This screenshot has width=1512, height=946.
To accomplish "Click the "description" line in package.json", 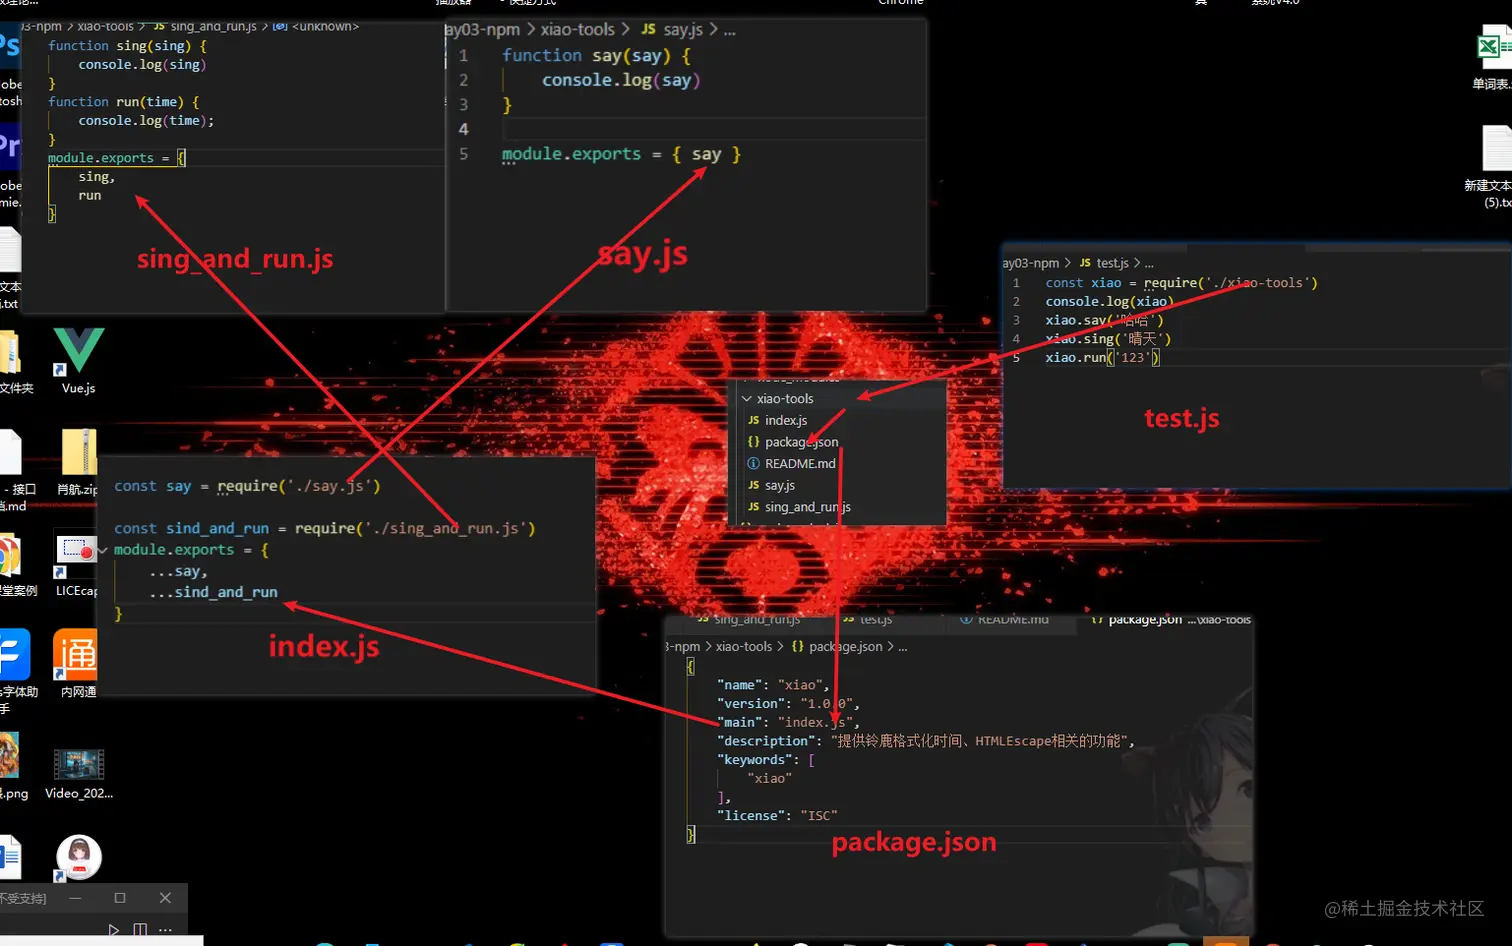I will pos(926,741).
